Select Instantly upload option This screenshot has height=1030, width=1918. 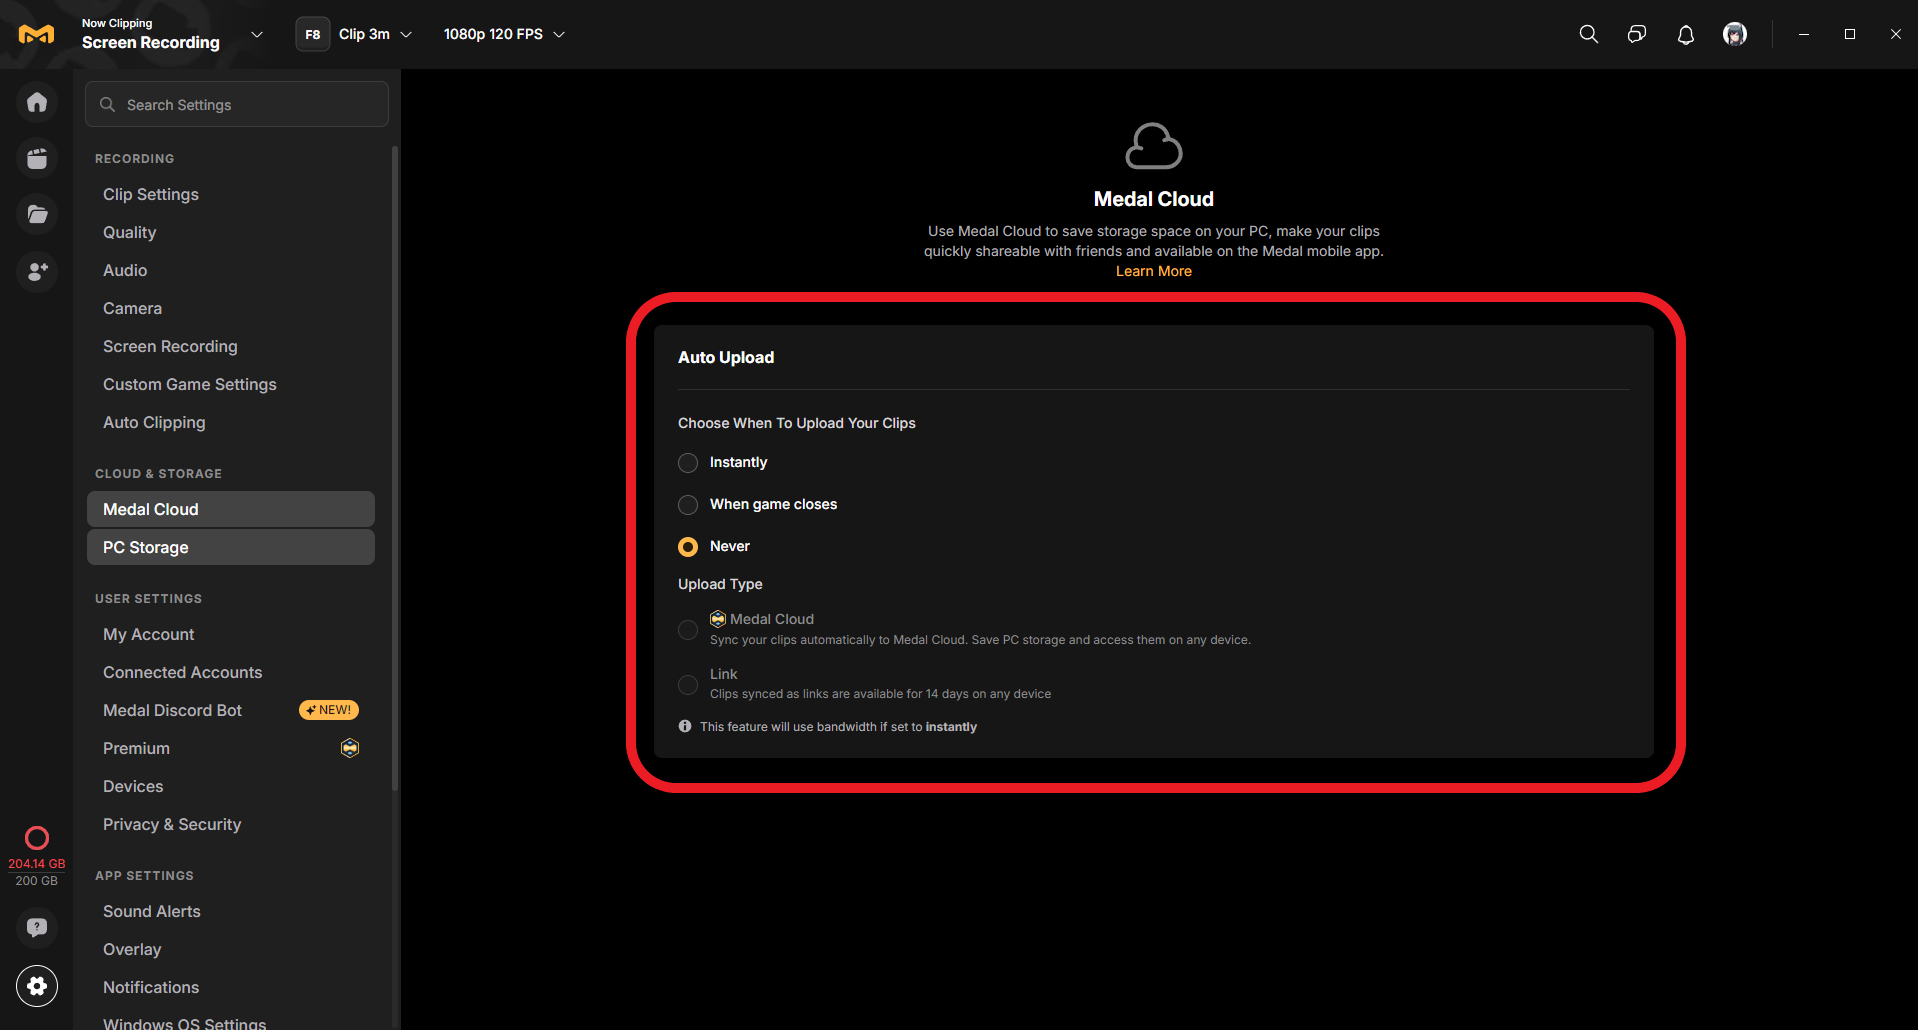pyautogui.click(x=688, y=463)
